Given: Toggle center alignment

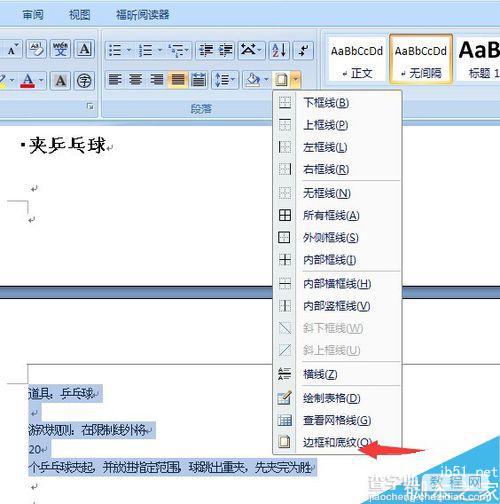Looking at the screenshot, I should click(136, 80).
